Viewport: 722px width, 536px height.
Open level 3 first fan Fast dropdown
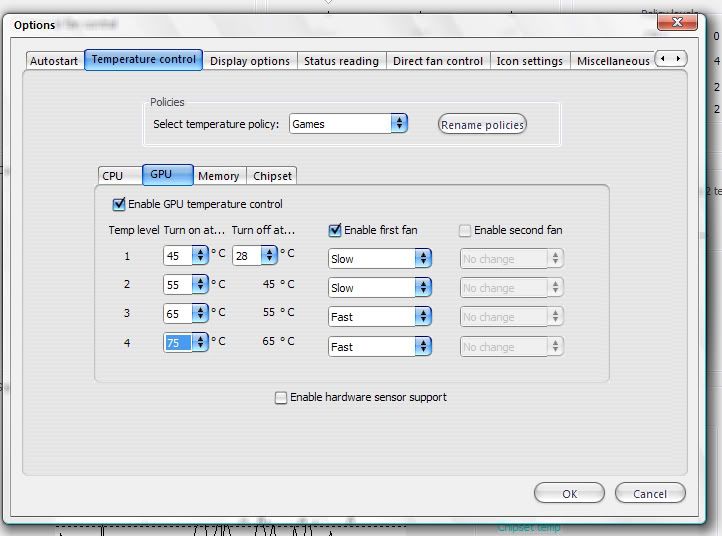(380, 317)
